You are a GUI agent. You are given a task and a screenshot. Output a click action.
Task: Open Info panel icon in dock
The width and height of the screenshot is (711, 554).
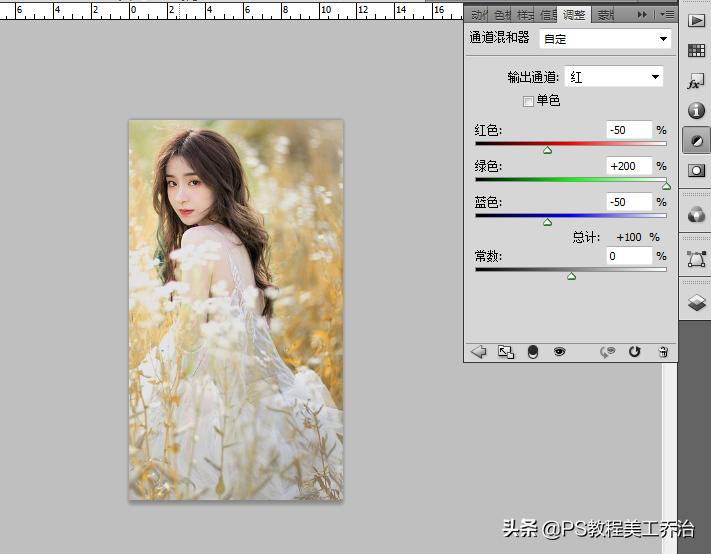pyautogui.click(x=696, y=110)
